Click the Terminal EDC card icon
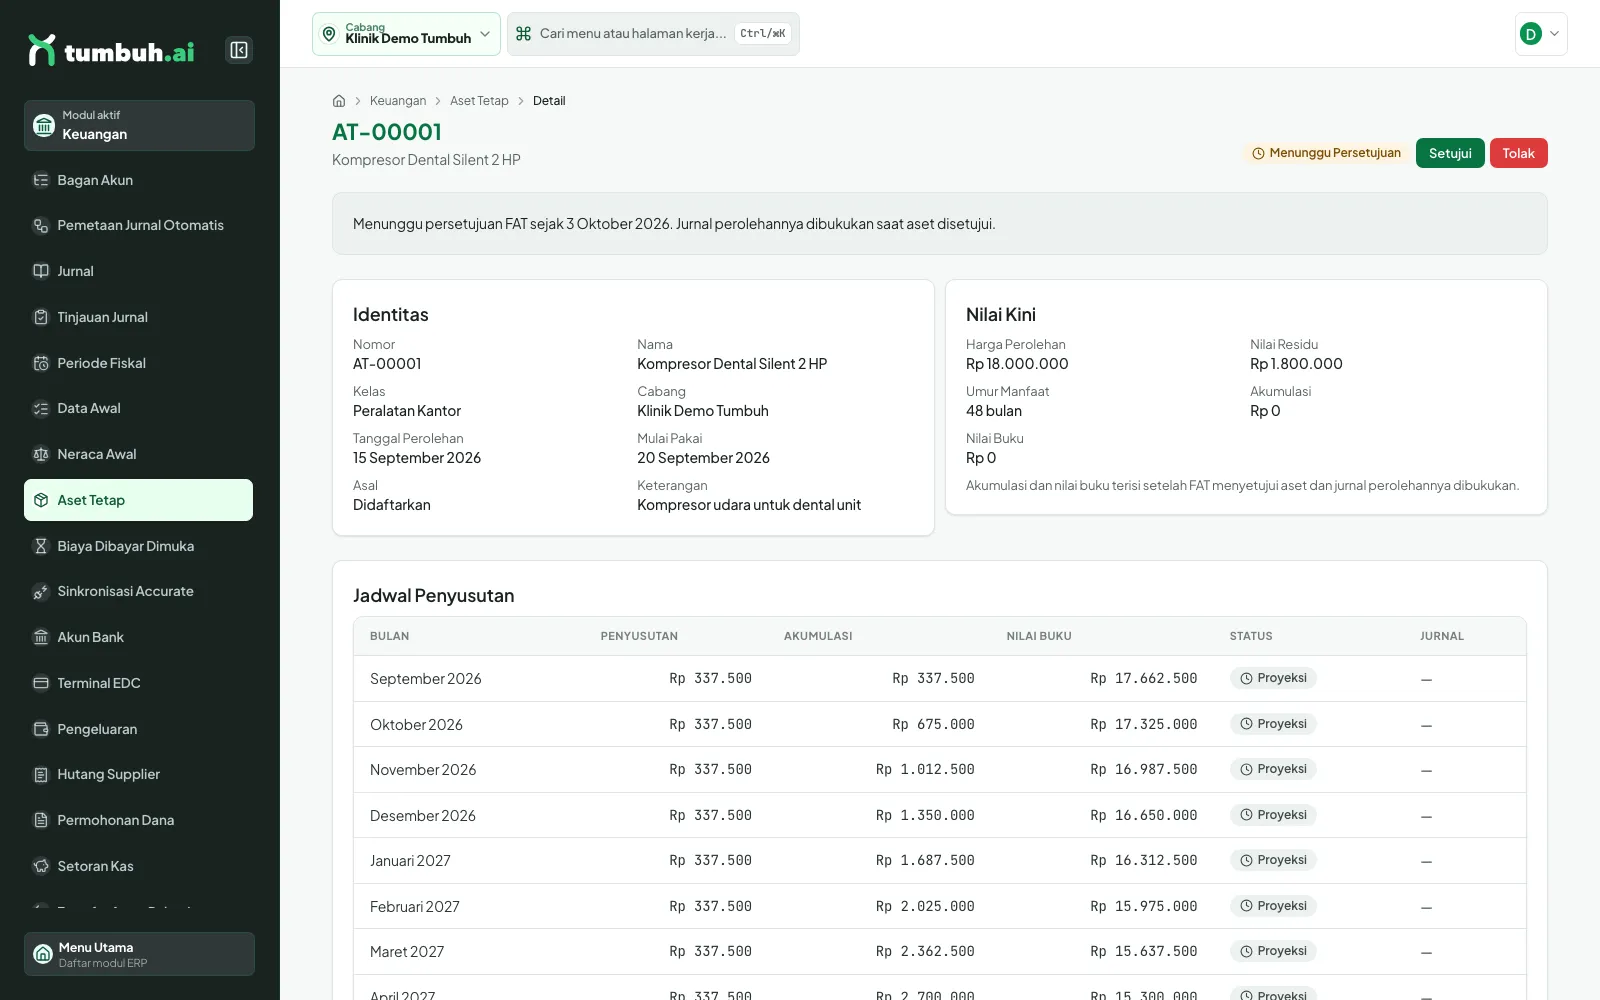Viewport: 1600px width, 1000px height. coord(41,683)
